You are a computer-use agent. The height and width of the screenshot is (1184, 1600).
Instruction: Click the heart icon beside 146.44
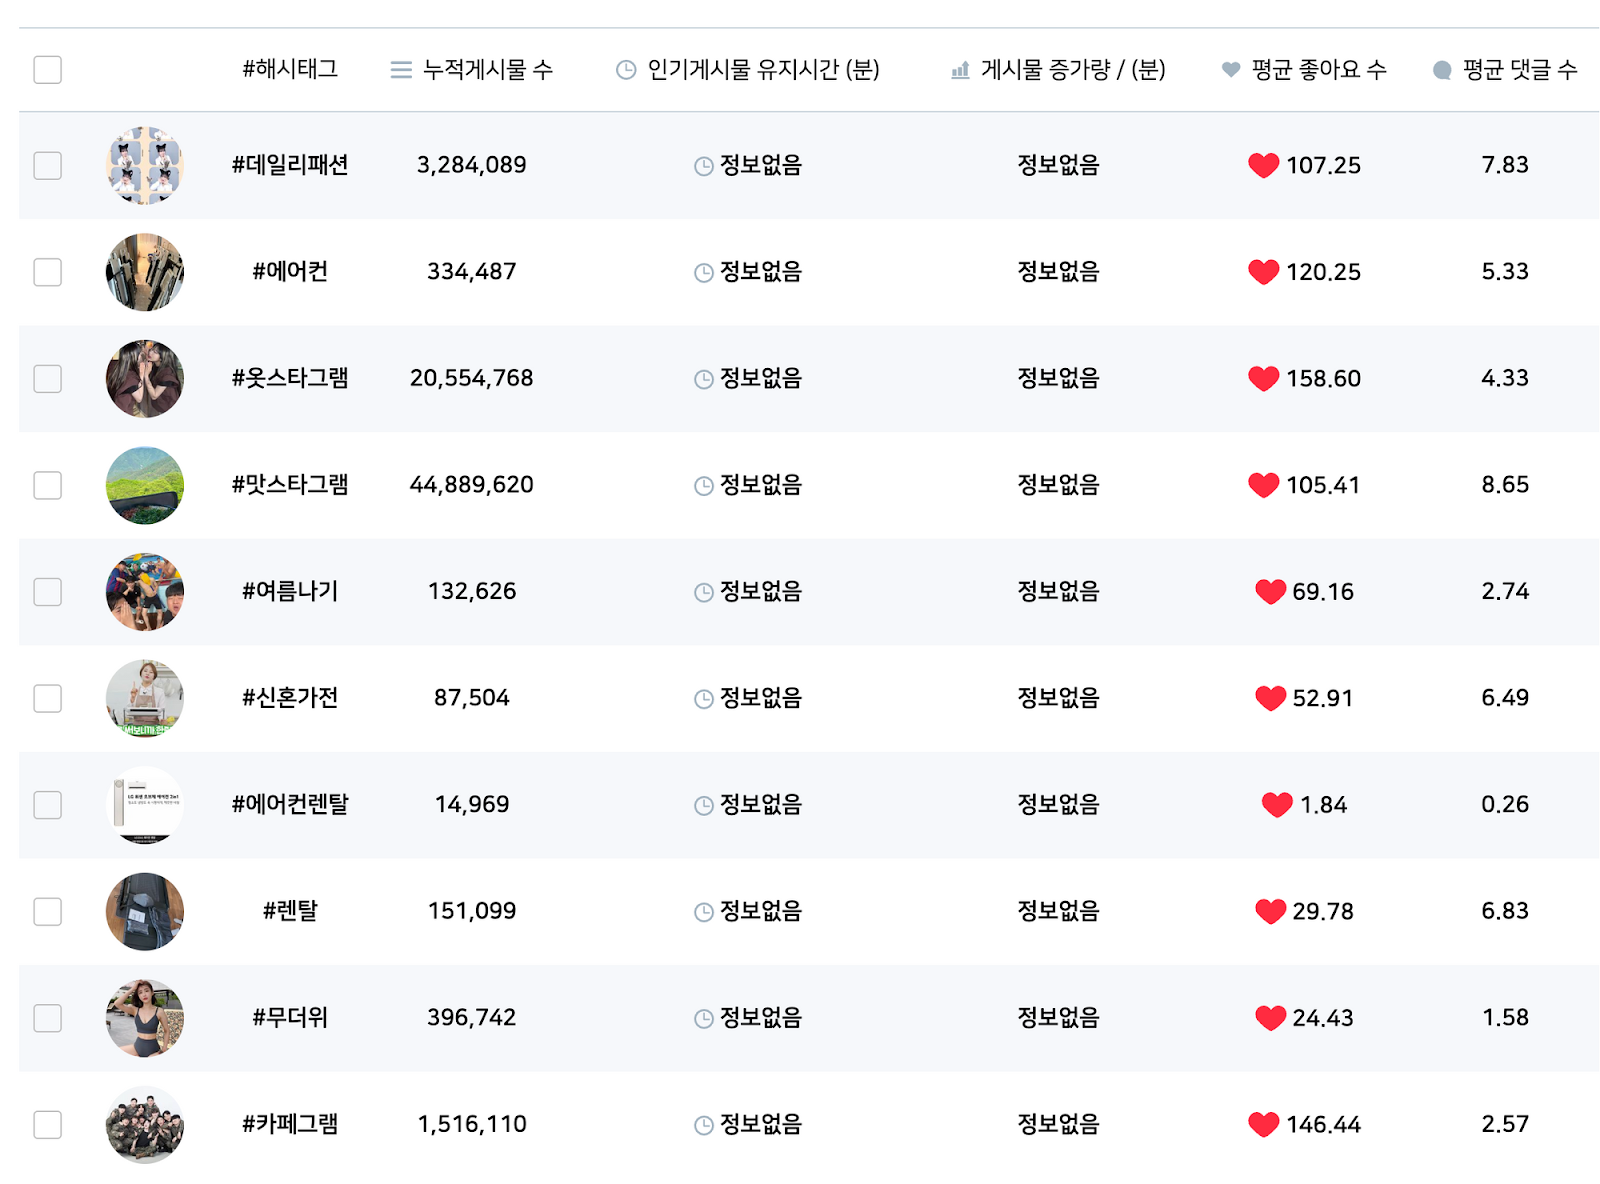(1263, 1124)
